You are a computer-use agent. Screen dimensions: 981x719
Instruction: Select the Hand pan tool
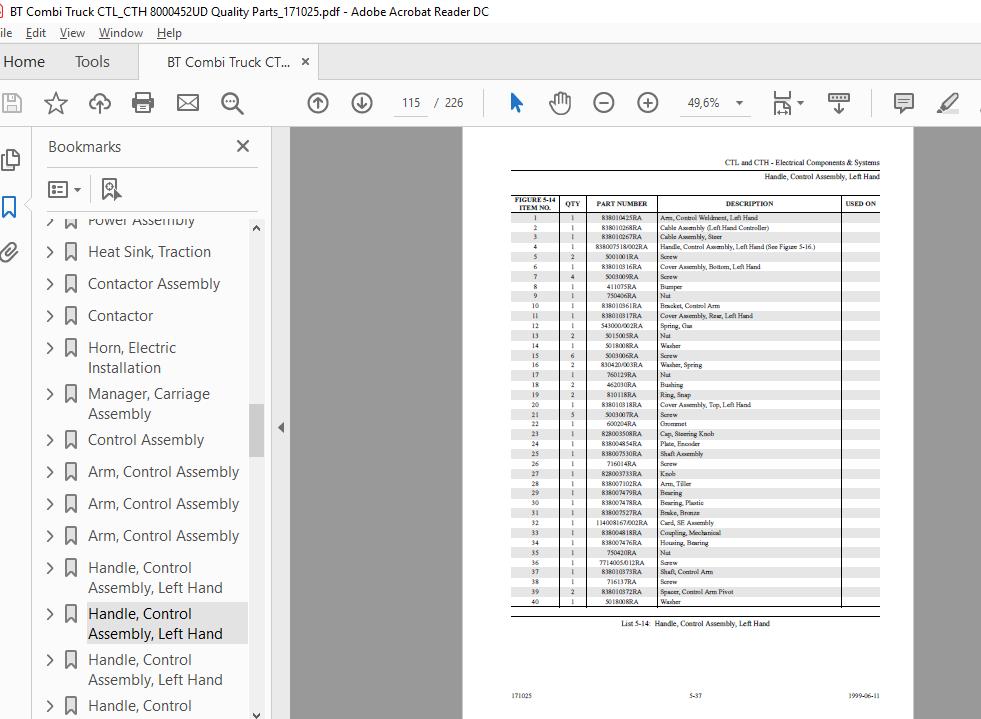(560, 103)
